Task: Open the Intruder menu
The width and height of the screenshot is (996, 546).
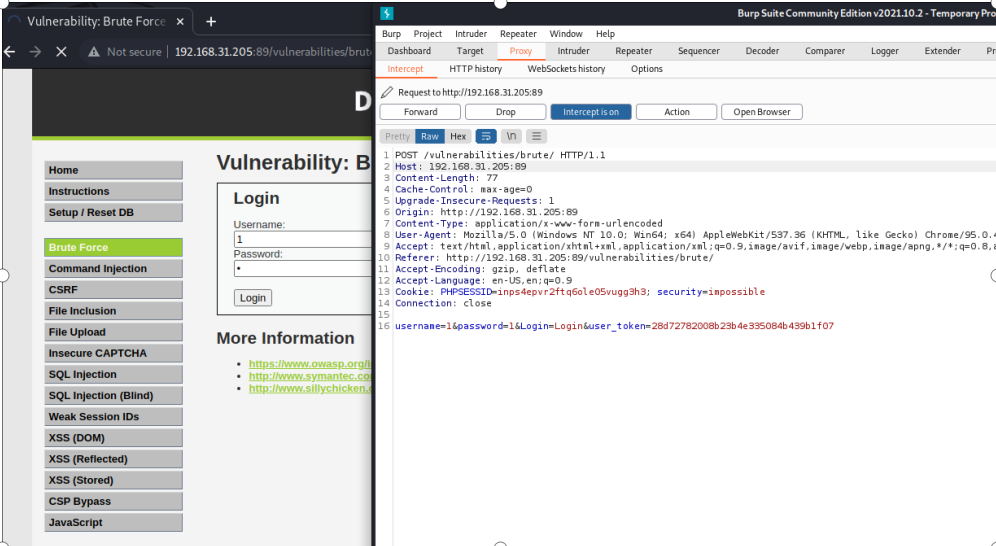Action: point(471,34)
